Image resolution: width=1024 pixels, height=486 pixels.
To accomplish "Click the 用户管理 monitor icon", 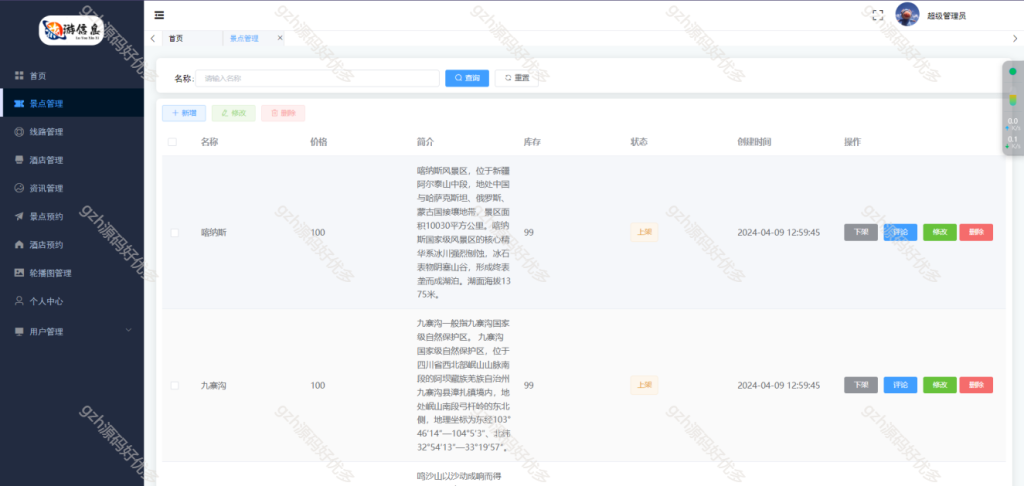I will 19,331.
